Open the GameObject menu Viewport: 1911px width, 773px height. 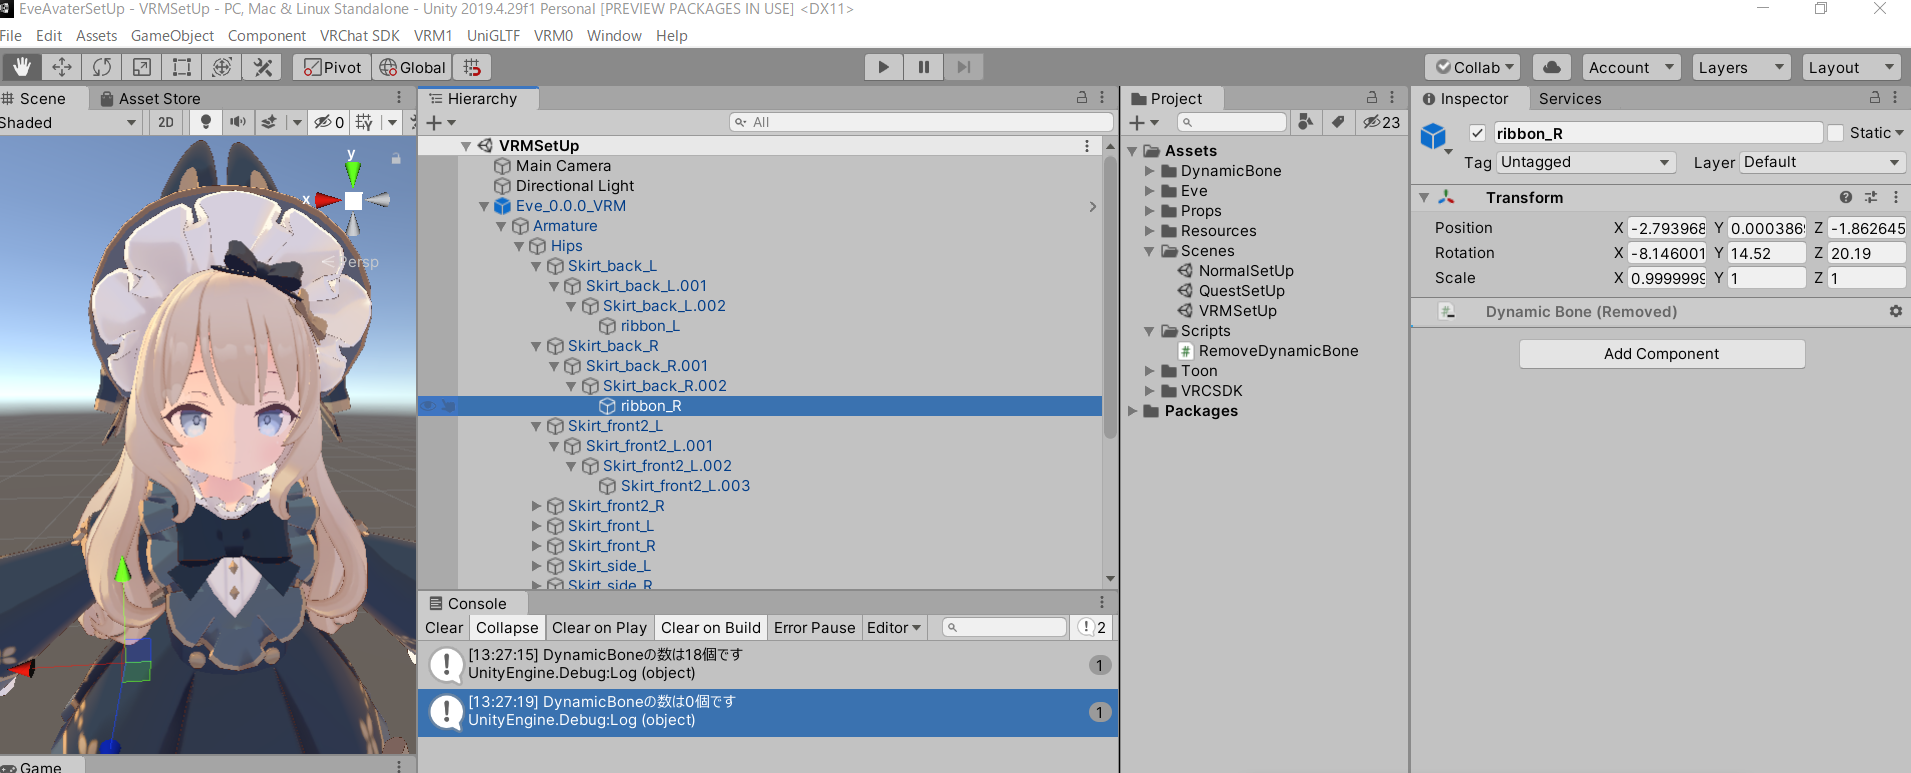pyautogui.click(x=172, y=36)
